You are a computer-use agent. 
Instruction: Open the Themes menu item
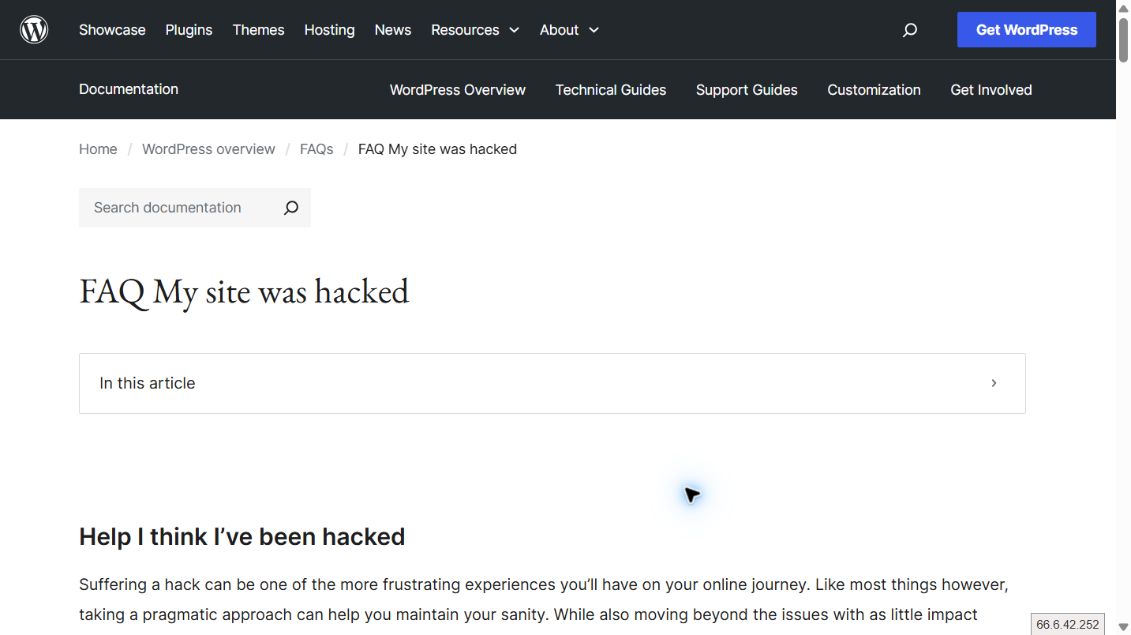[258, 30]
